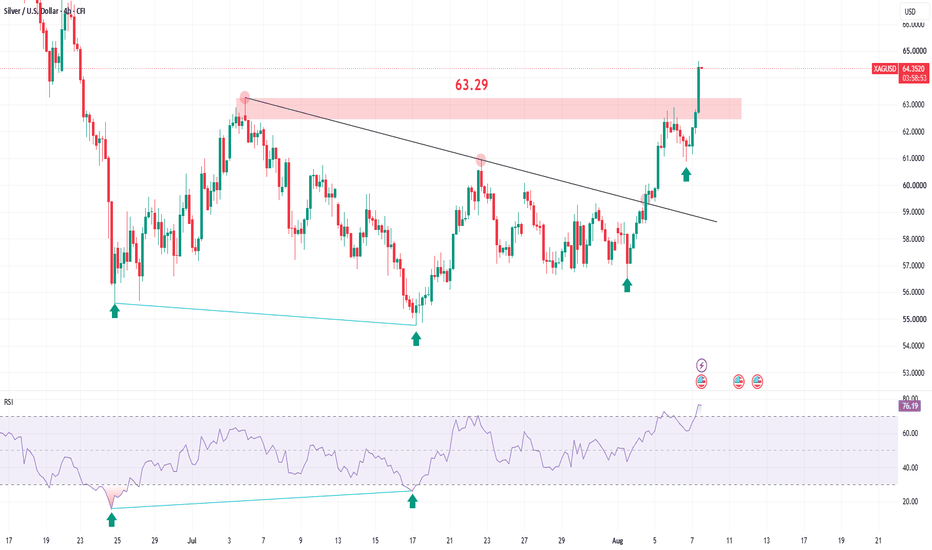Click the 11 date on time axis
The width and height of the screenshot is (932, 550).
729,541
